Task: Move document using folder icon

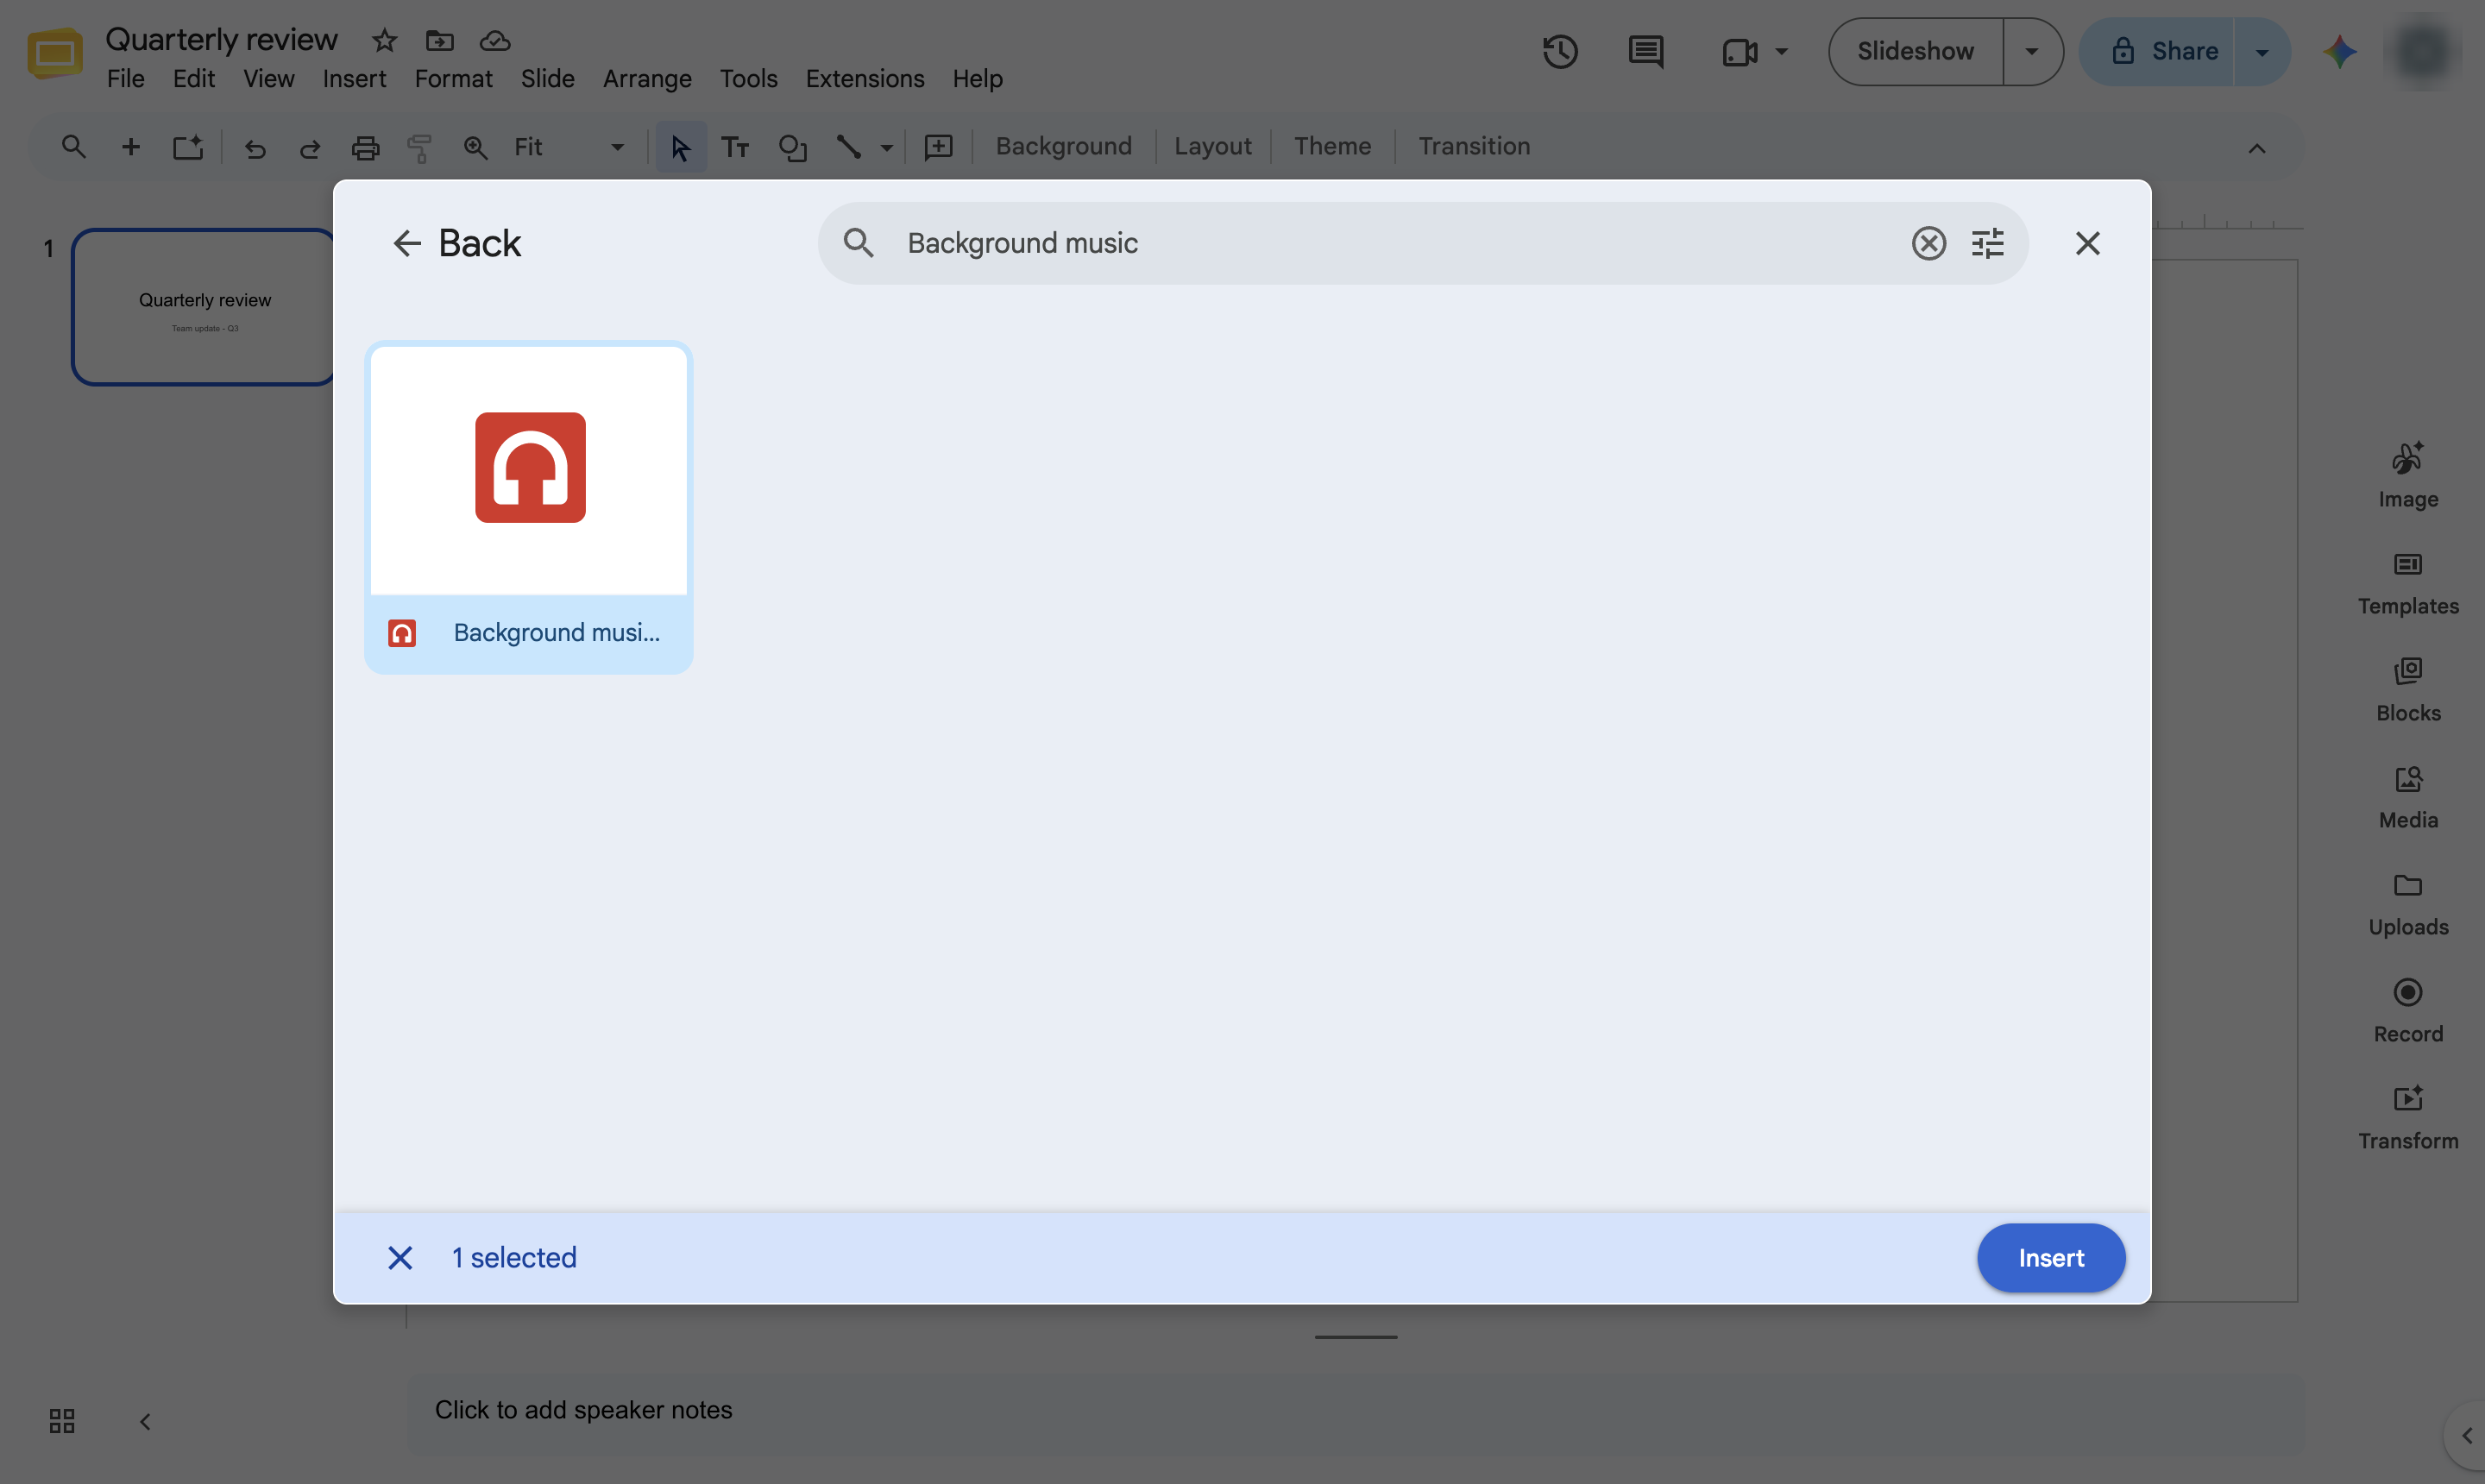Action: point(439,40)
